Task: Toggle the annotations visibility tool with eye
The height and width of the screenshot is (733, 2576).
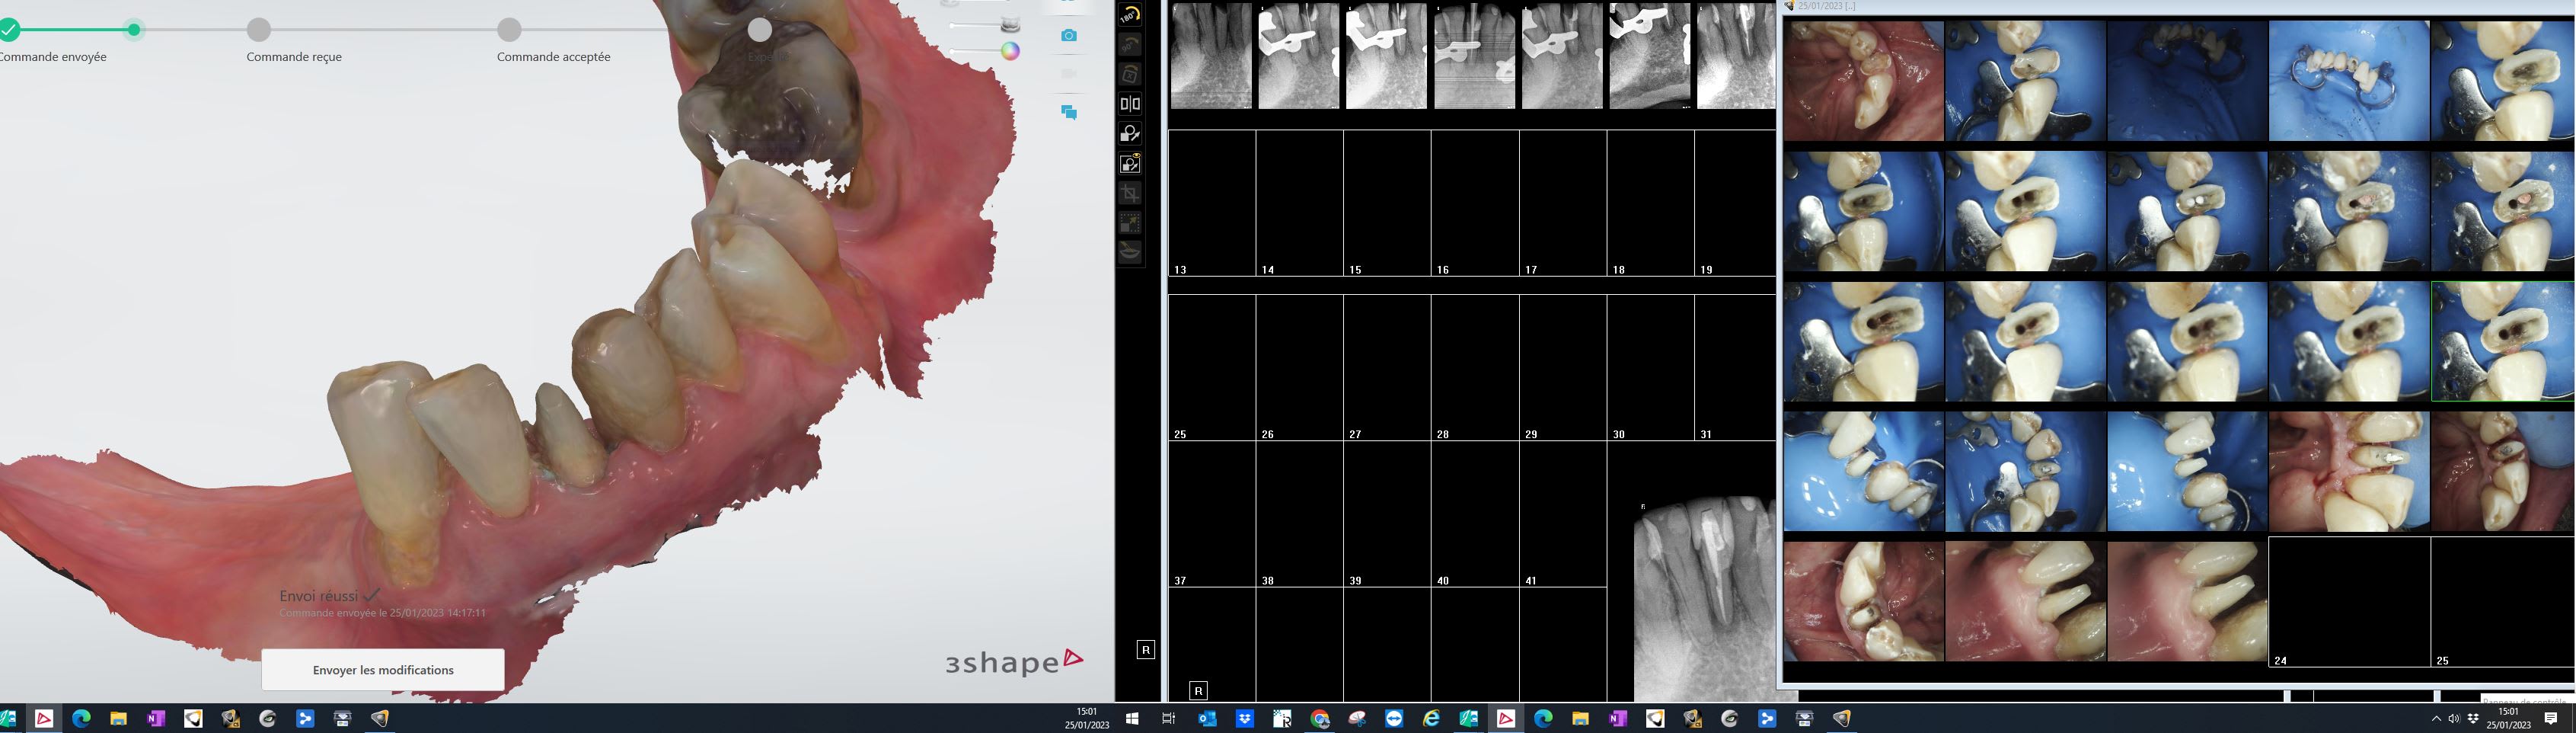Action: click(x=1130, y=163)
